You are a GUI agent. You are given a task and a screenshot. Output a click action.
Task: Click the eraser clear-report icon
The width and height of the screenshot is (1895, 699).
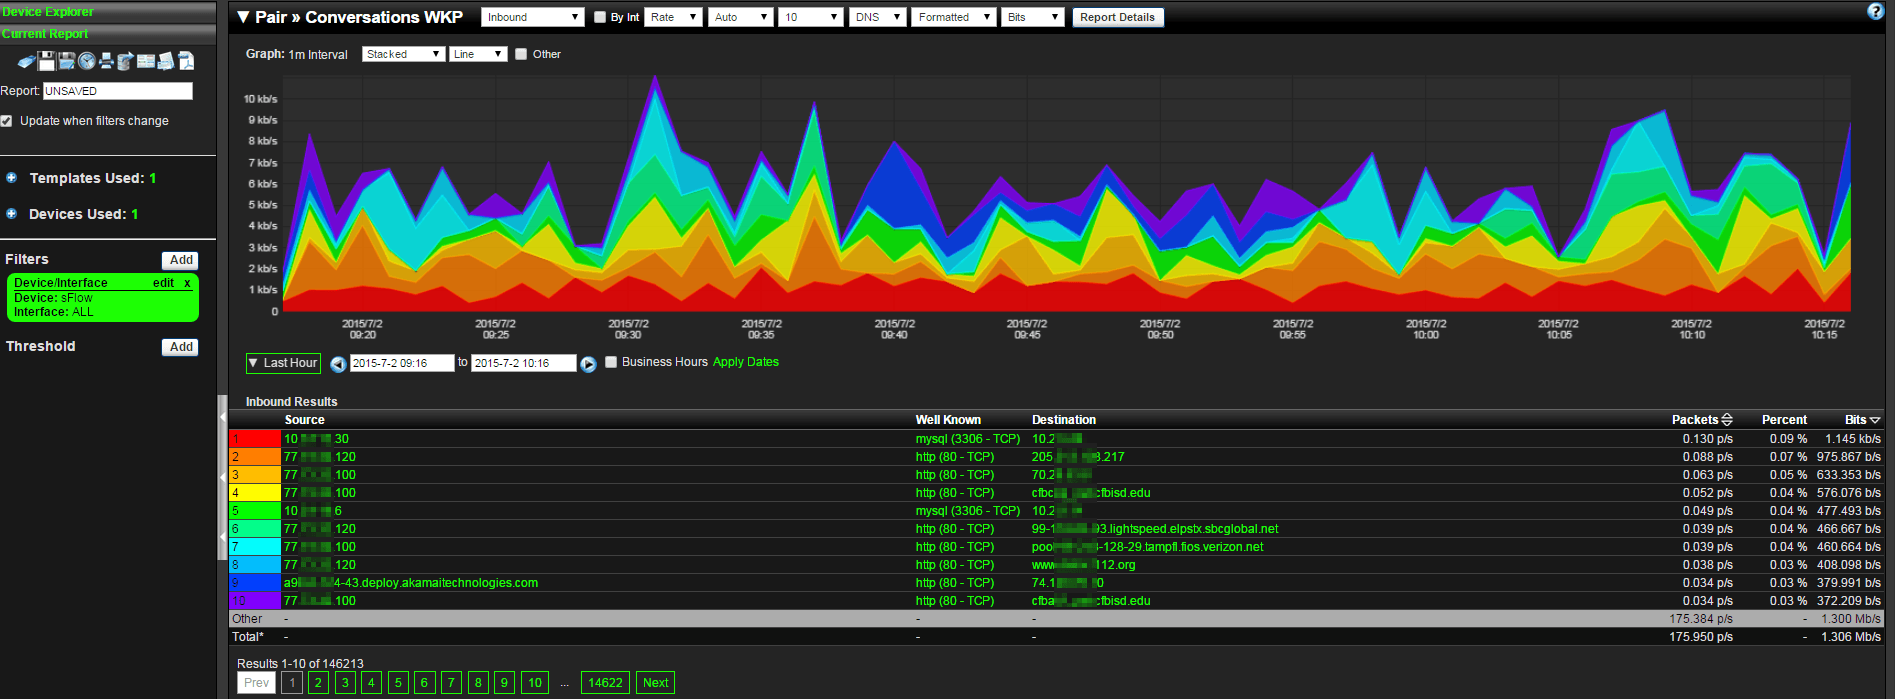[x=27, y=61]
